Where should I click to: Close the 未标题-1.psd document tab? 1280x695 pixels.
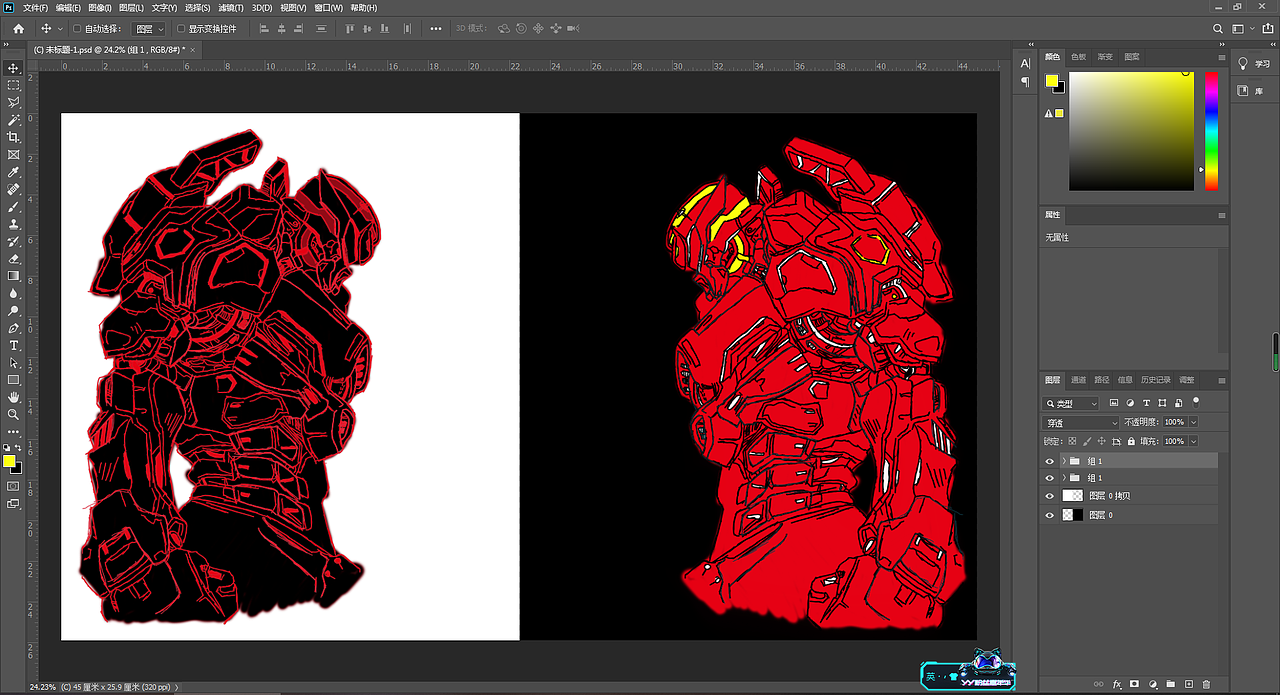click(194, 49)
